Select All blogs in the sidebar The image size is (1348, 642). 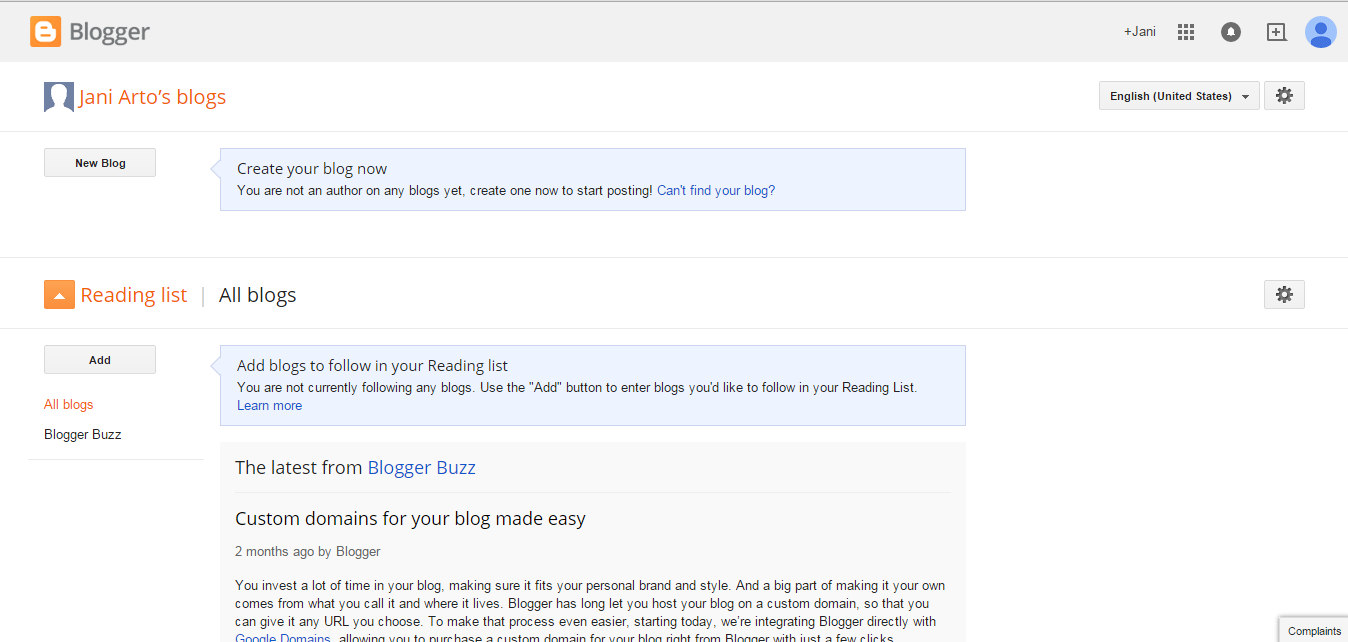pos(69,405)
